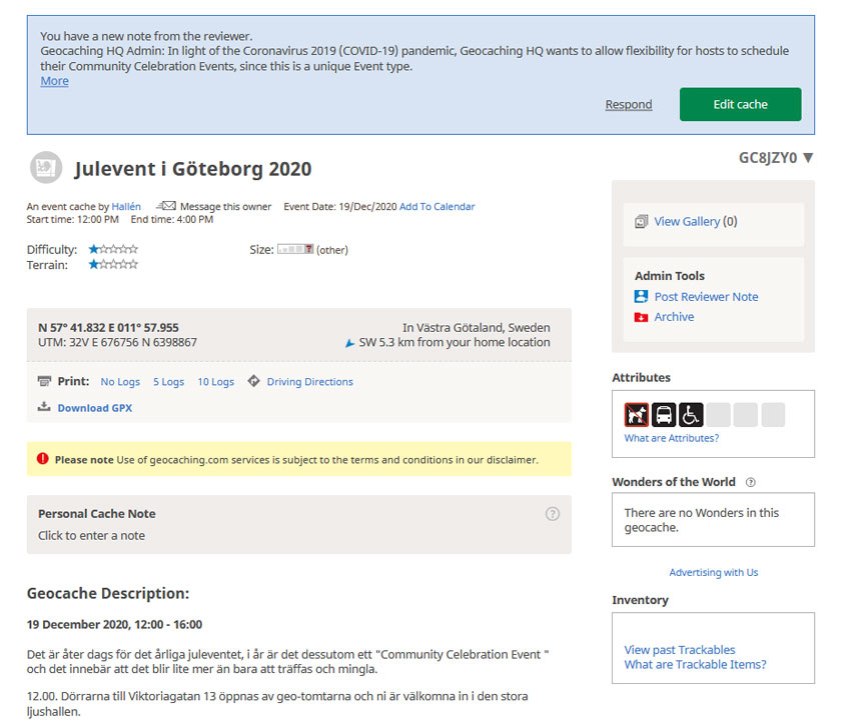861x728 pixels.
Task: Print the cache with 5 Logs
Action: point(168,382)
